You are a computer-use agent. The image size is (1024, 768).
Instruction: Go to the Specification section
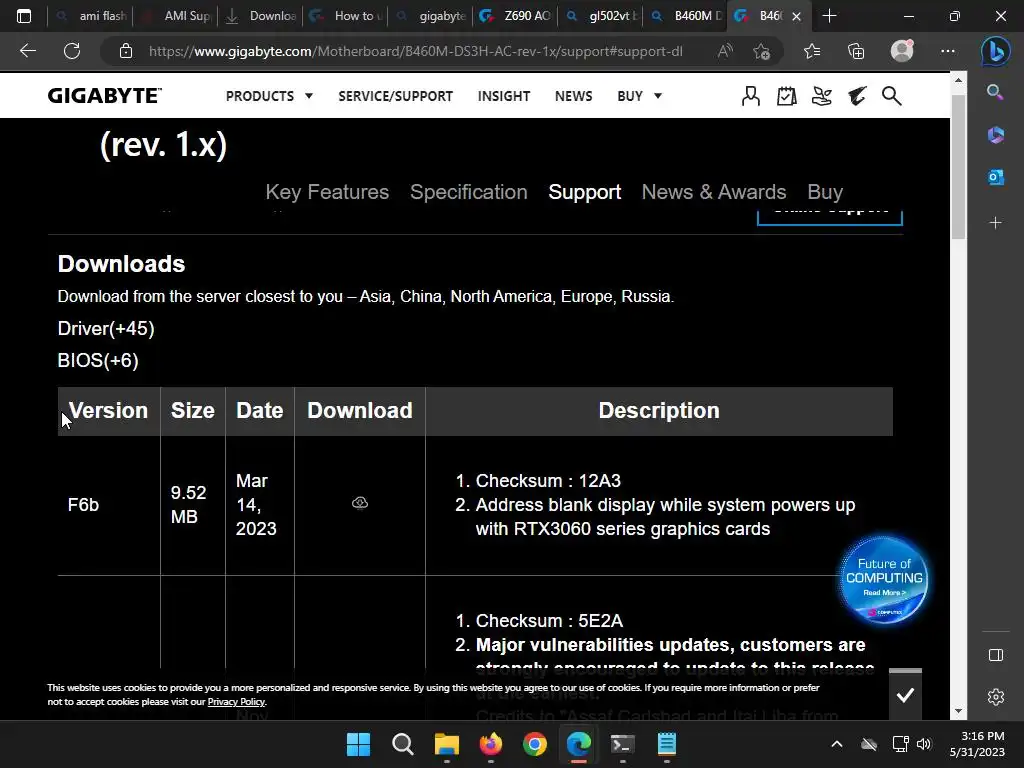(x=468, y=192)
